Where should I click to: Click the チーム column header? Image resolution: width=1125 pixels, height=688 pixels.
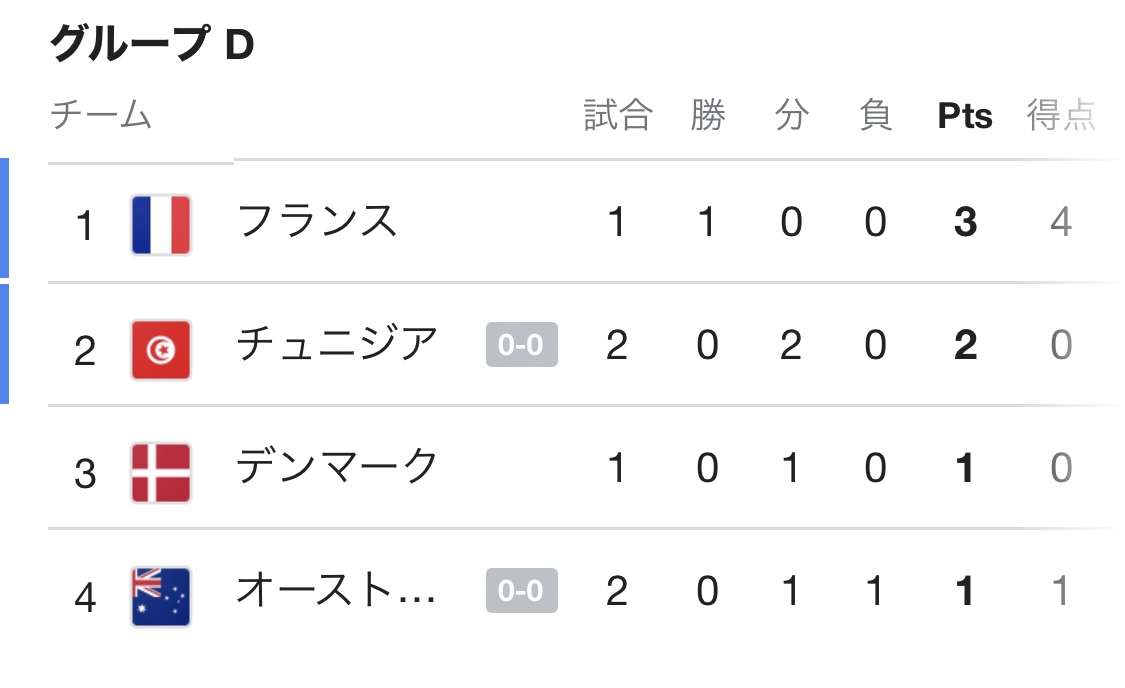click(x=101, y=115)
